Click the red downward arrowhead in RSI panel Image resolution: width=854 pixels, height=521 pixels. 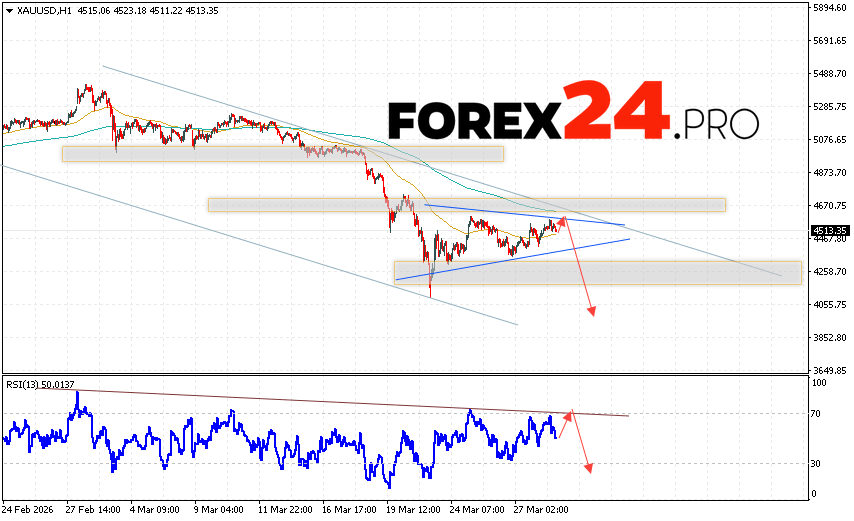point(590,468)
